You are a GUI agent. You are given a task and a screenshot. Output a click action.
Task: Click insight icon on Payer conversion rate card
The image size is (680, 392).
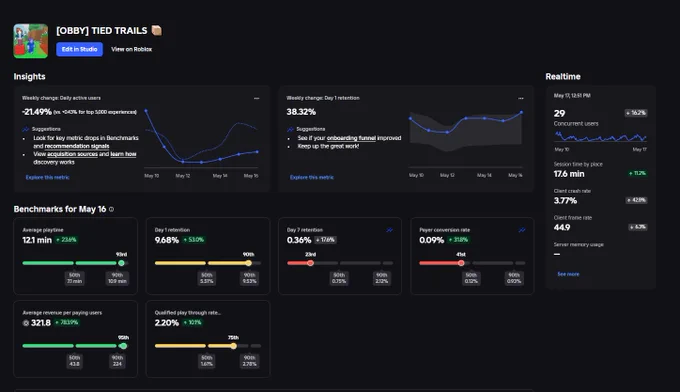tap(522, 230)
